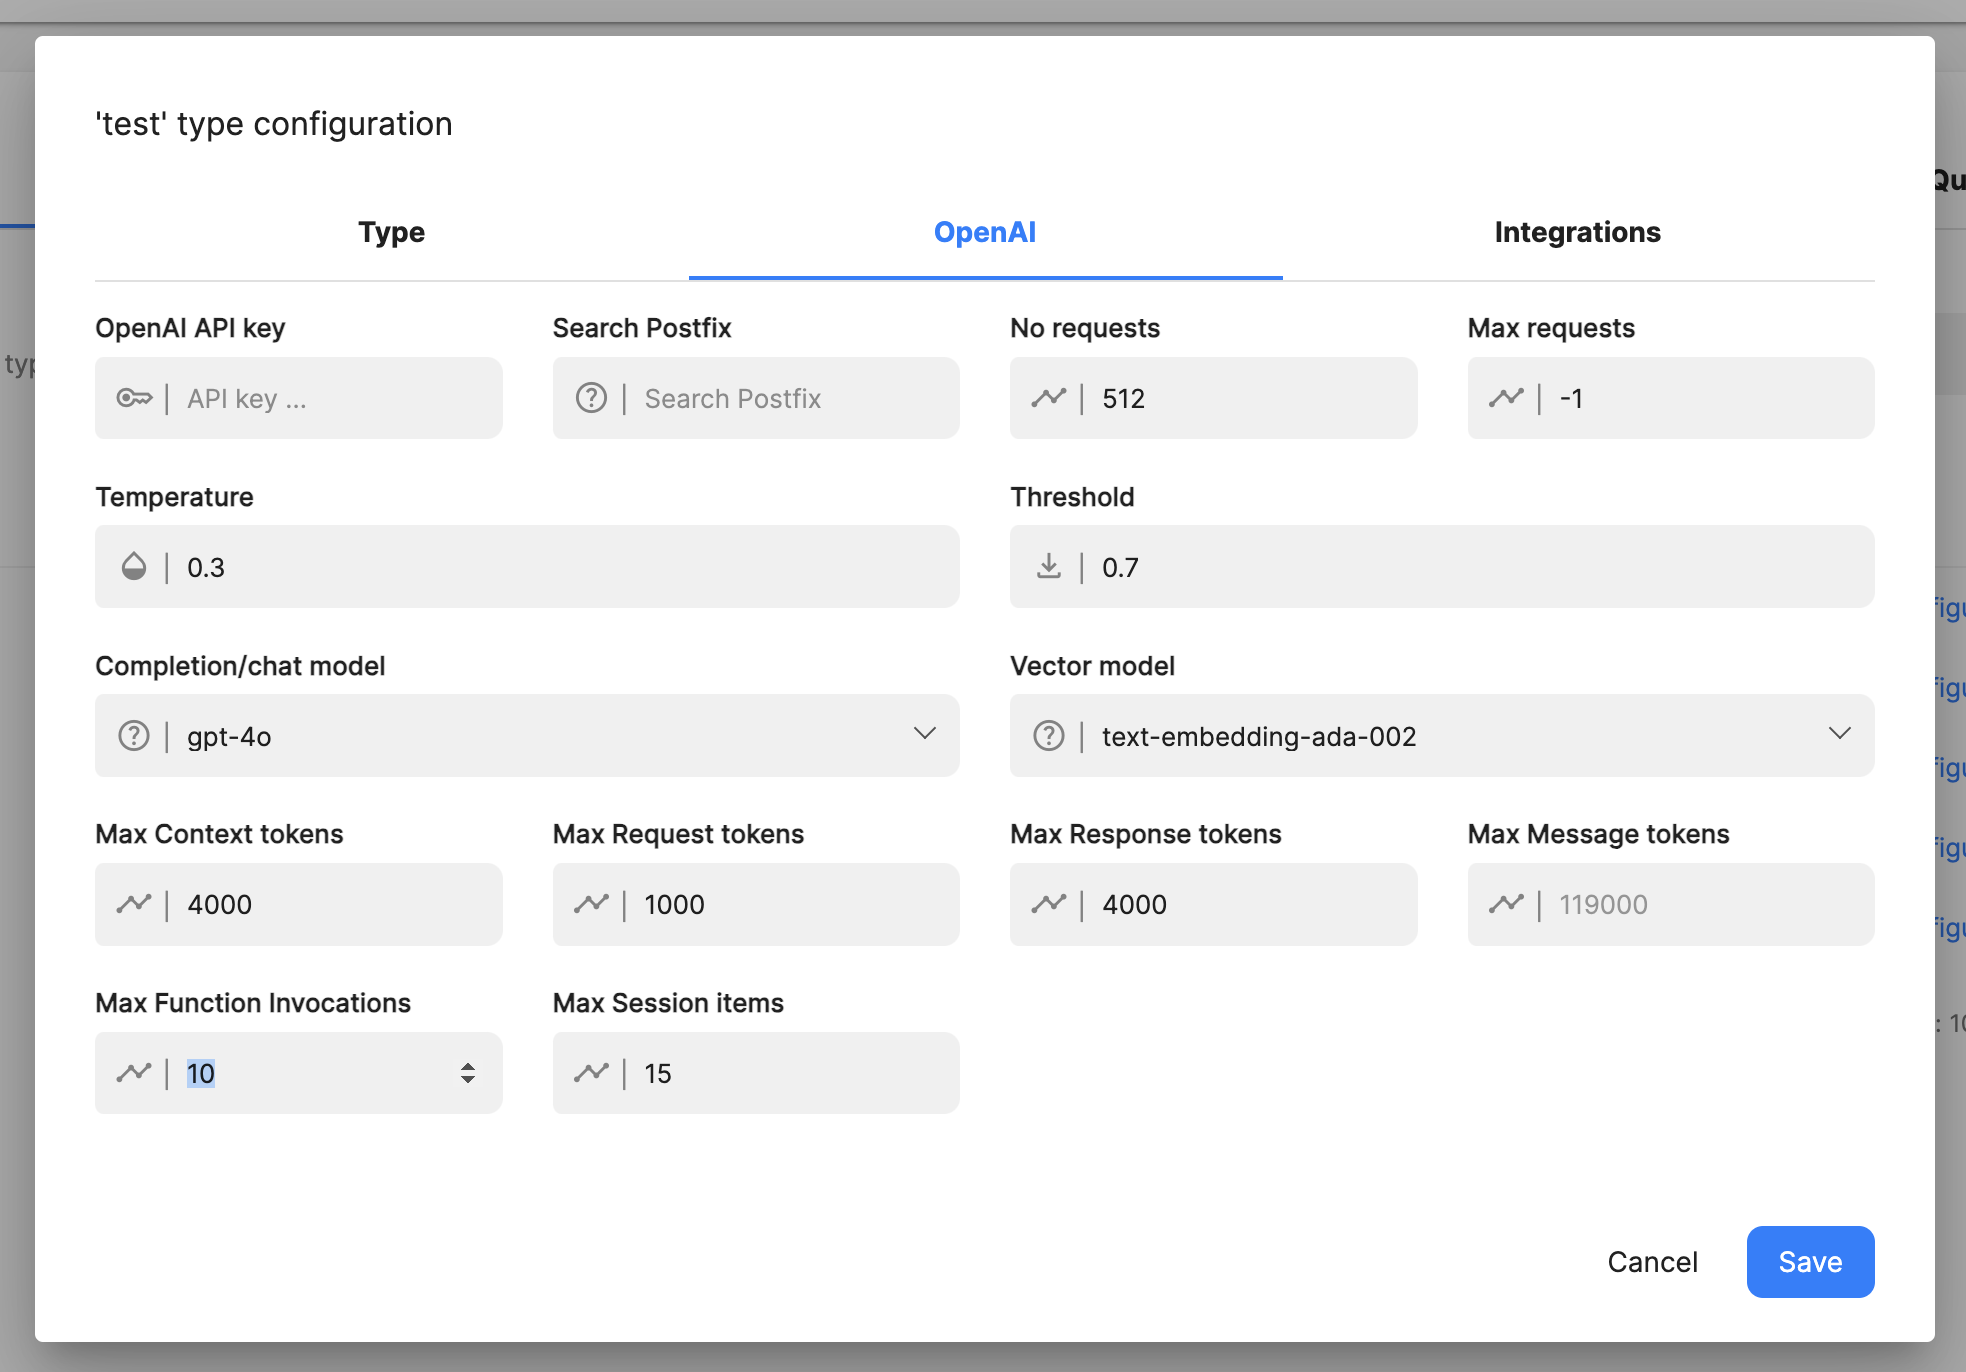
Task: Open the Completion/chat model dropdown
Action: point(922,736)
